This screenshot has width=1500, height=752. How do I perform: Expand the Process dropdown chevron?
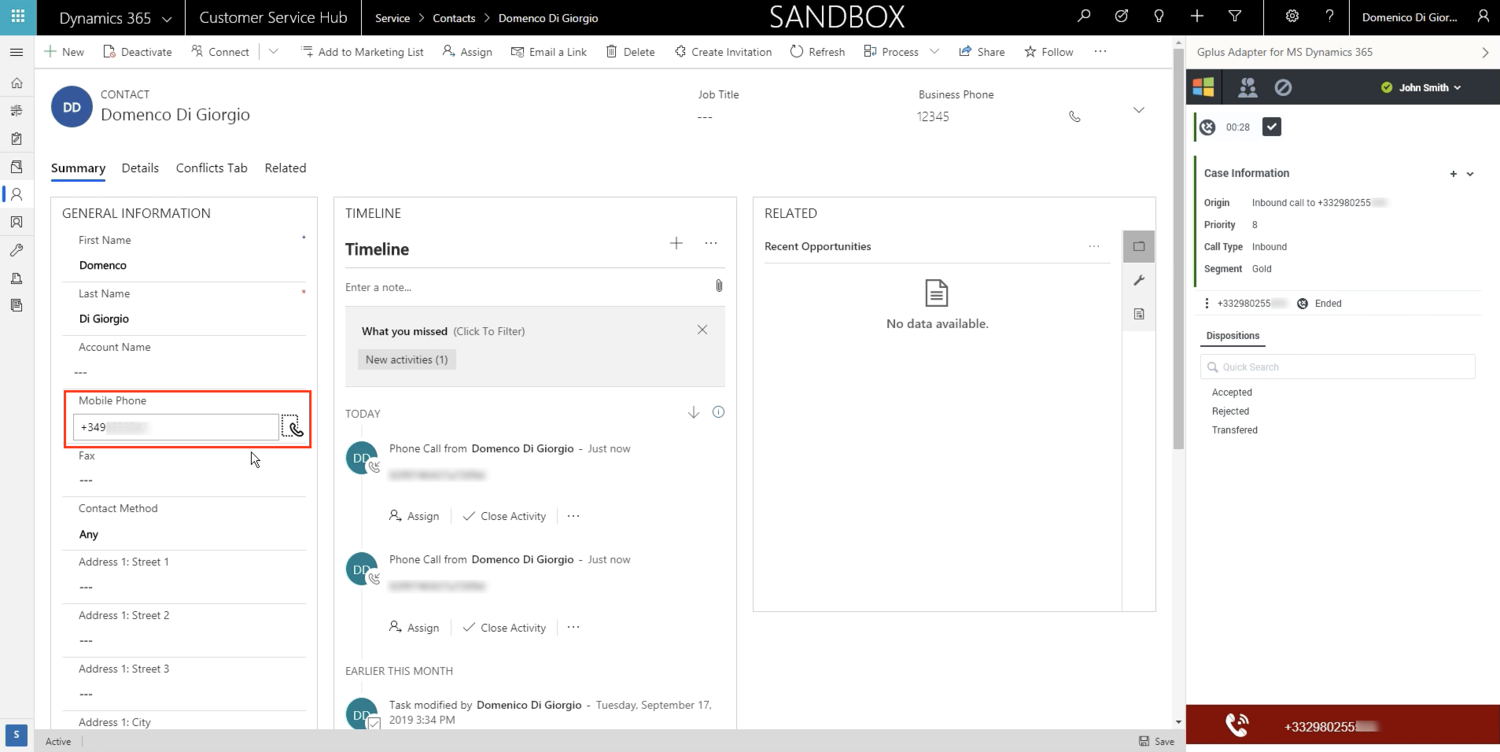point(934,51)
